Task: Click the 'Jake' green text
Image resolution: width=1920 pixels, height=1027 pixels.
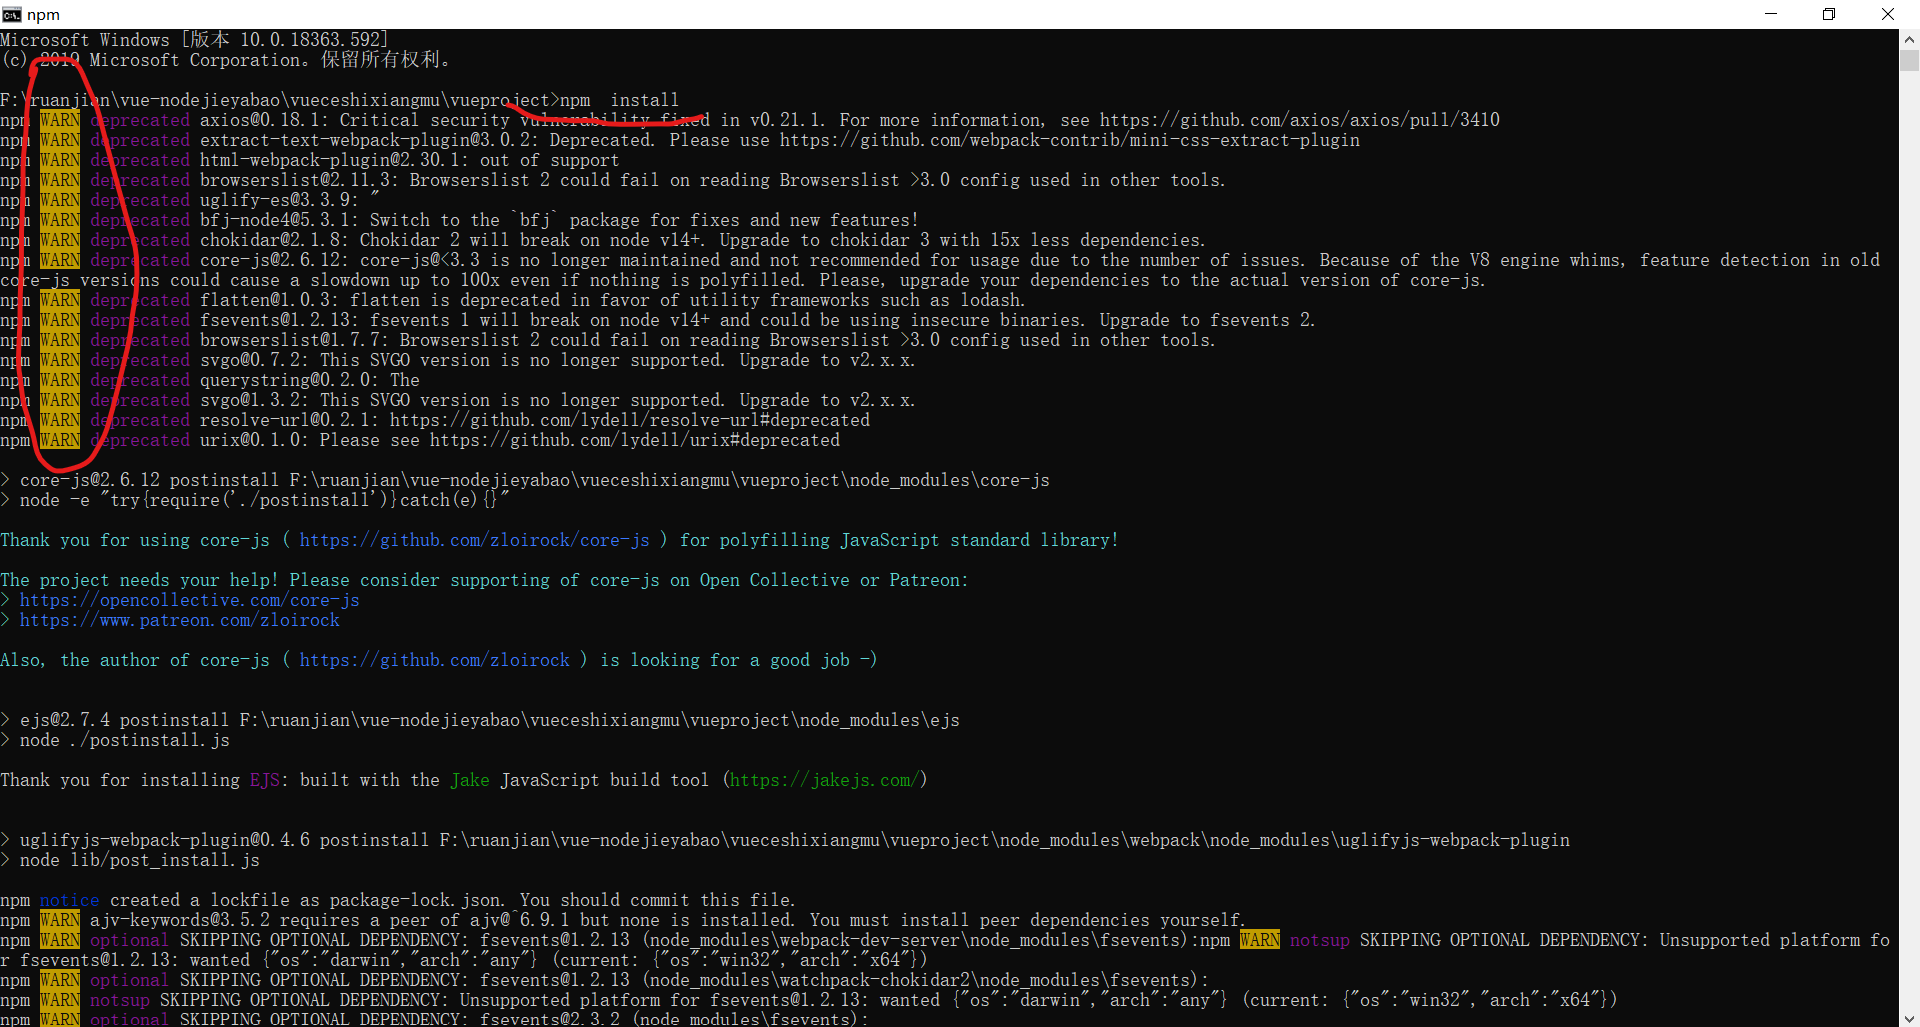Action: tap(470, 780)
